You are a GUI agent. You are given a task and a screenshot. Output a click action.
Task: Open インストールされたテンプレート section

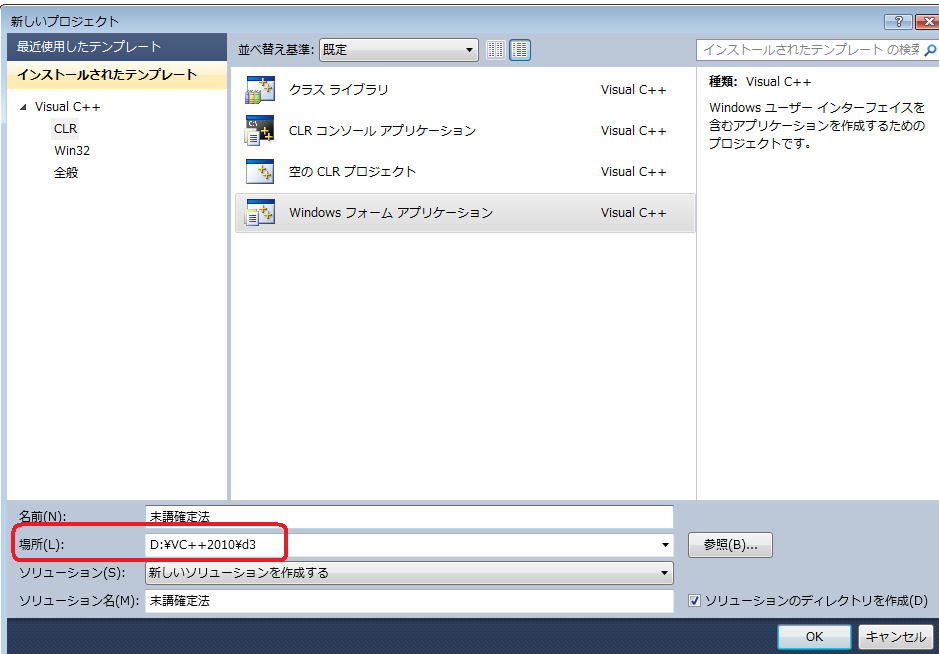coord(117,75)
